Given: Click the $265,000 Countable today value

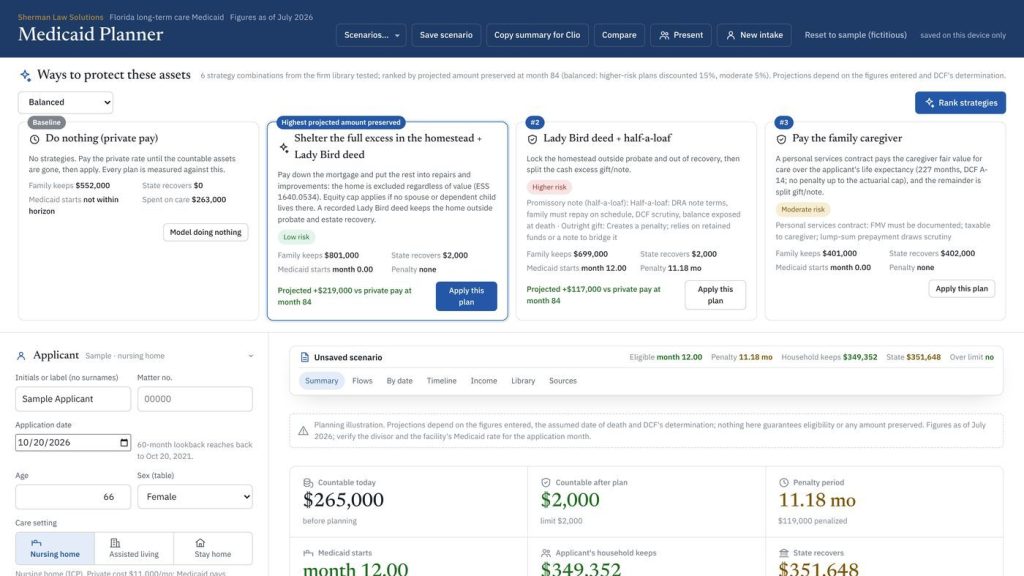Looking at the screenshot, I should click(x=344, y=500).
